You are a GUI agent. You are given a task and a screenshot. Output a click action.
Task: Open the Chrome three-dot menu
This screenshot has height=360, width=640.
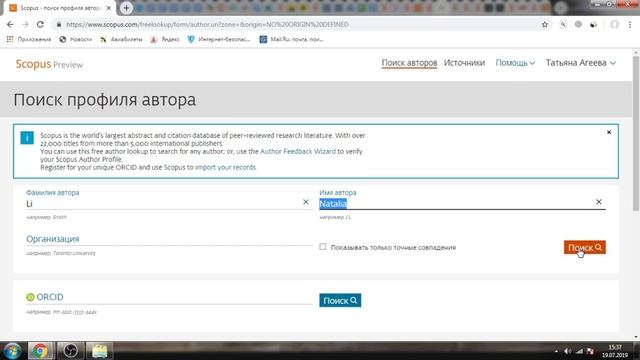point(630,24)
